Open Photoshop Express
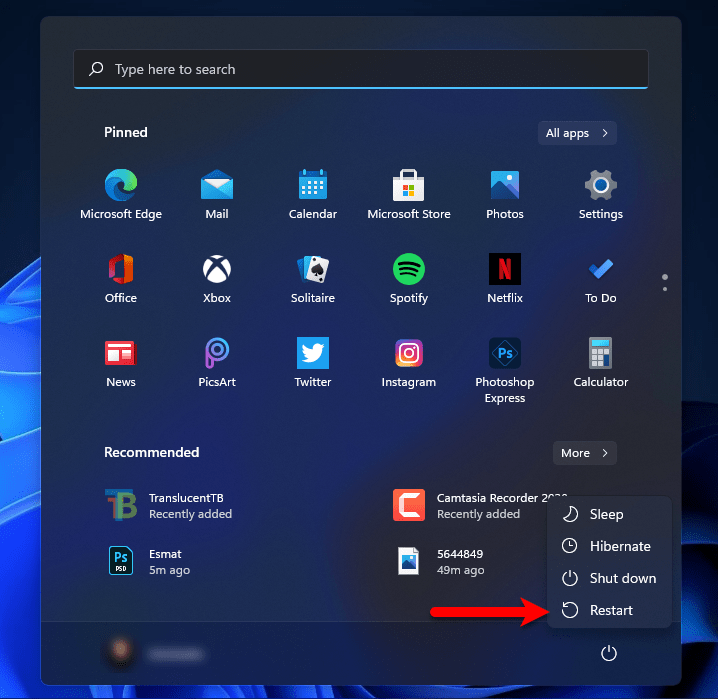718x699 pixels. coord(505,370)
